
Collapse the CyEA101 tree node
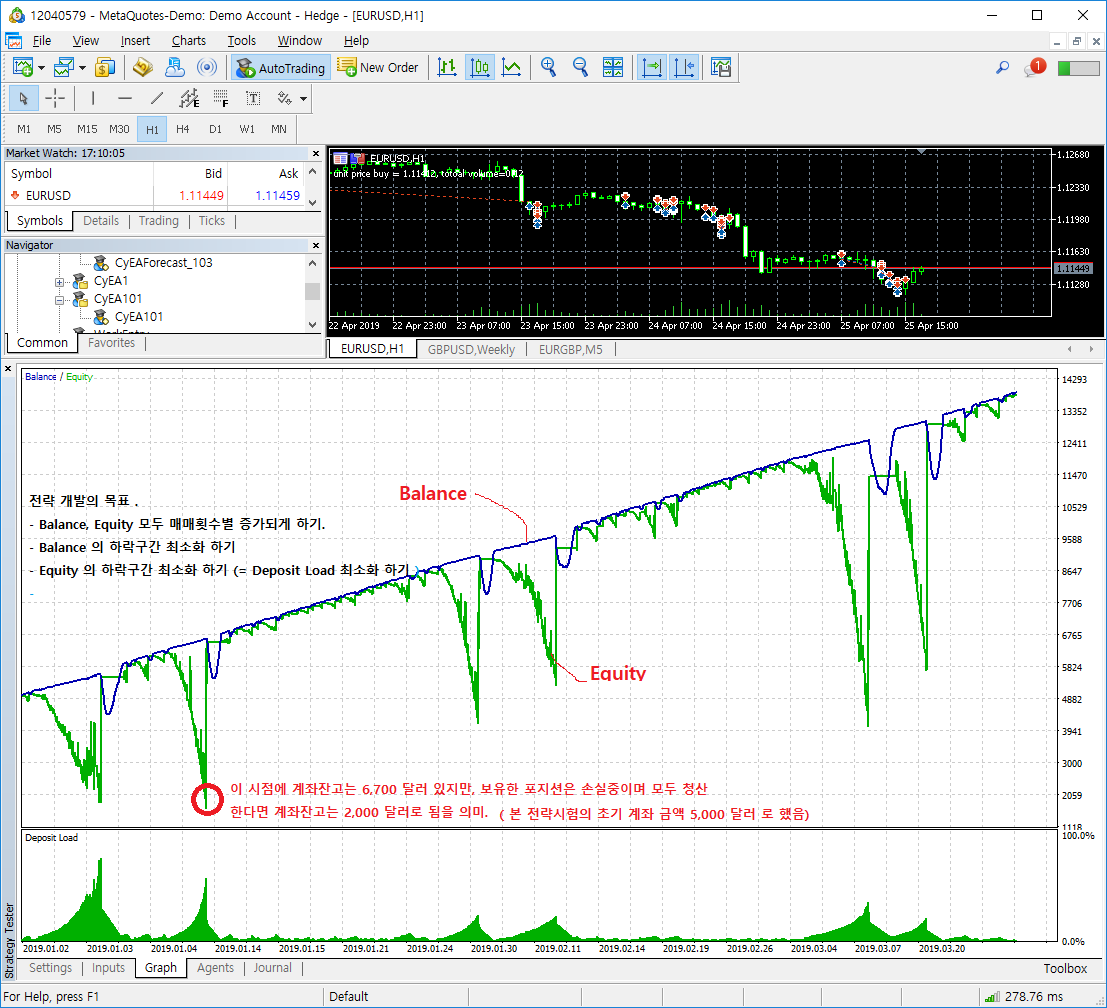point(59,300)
